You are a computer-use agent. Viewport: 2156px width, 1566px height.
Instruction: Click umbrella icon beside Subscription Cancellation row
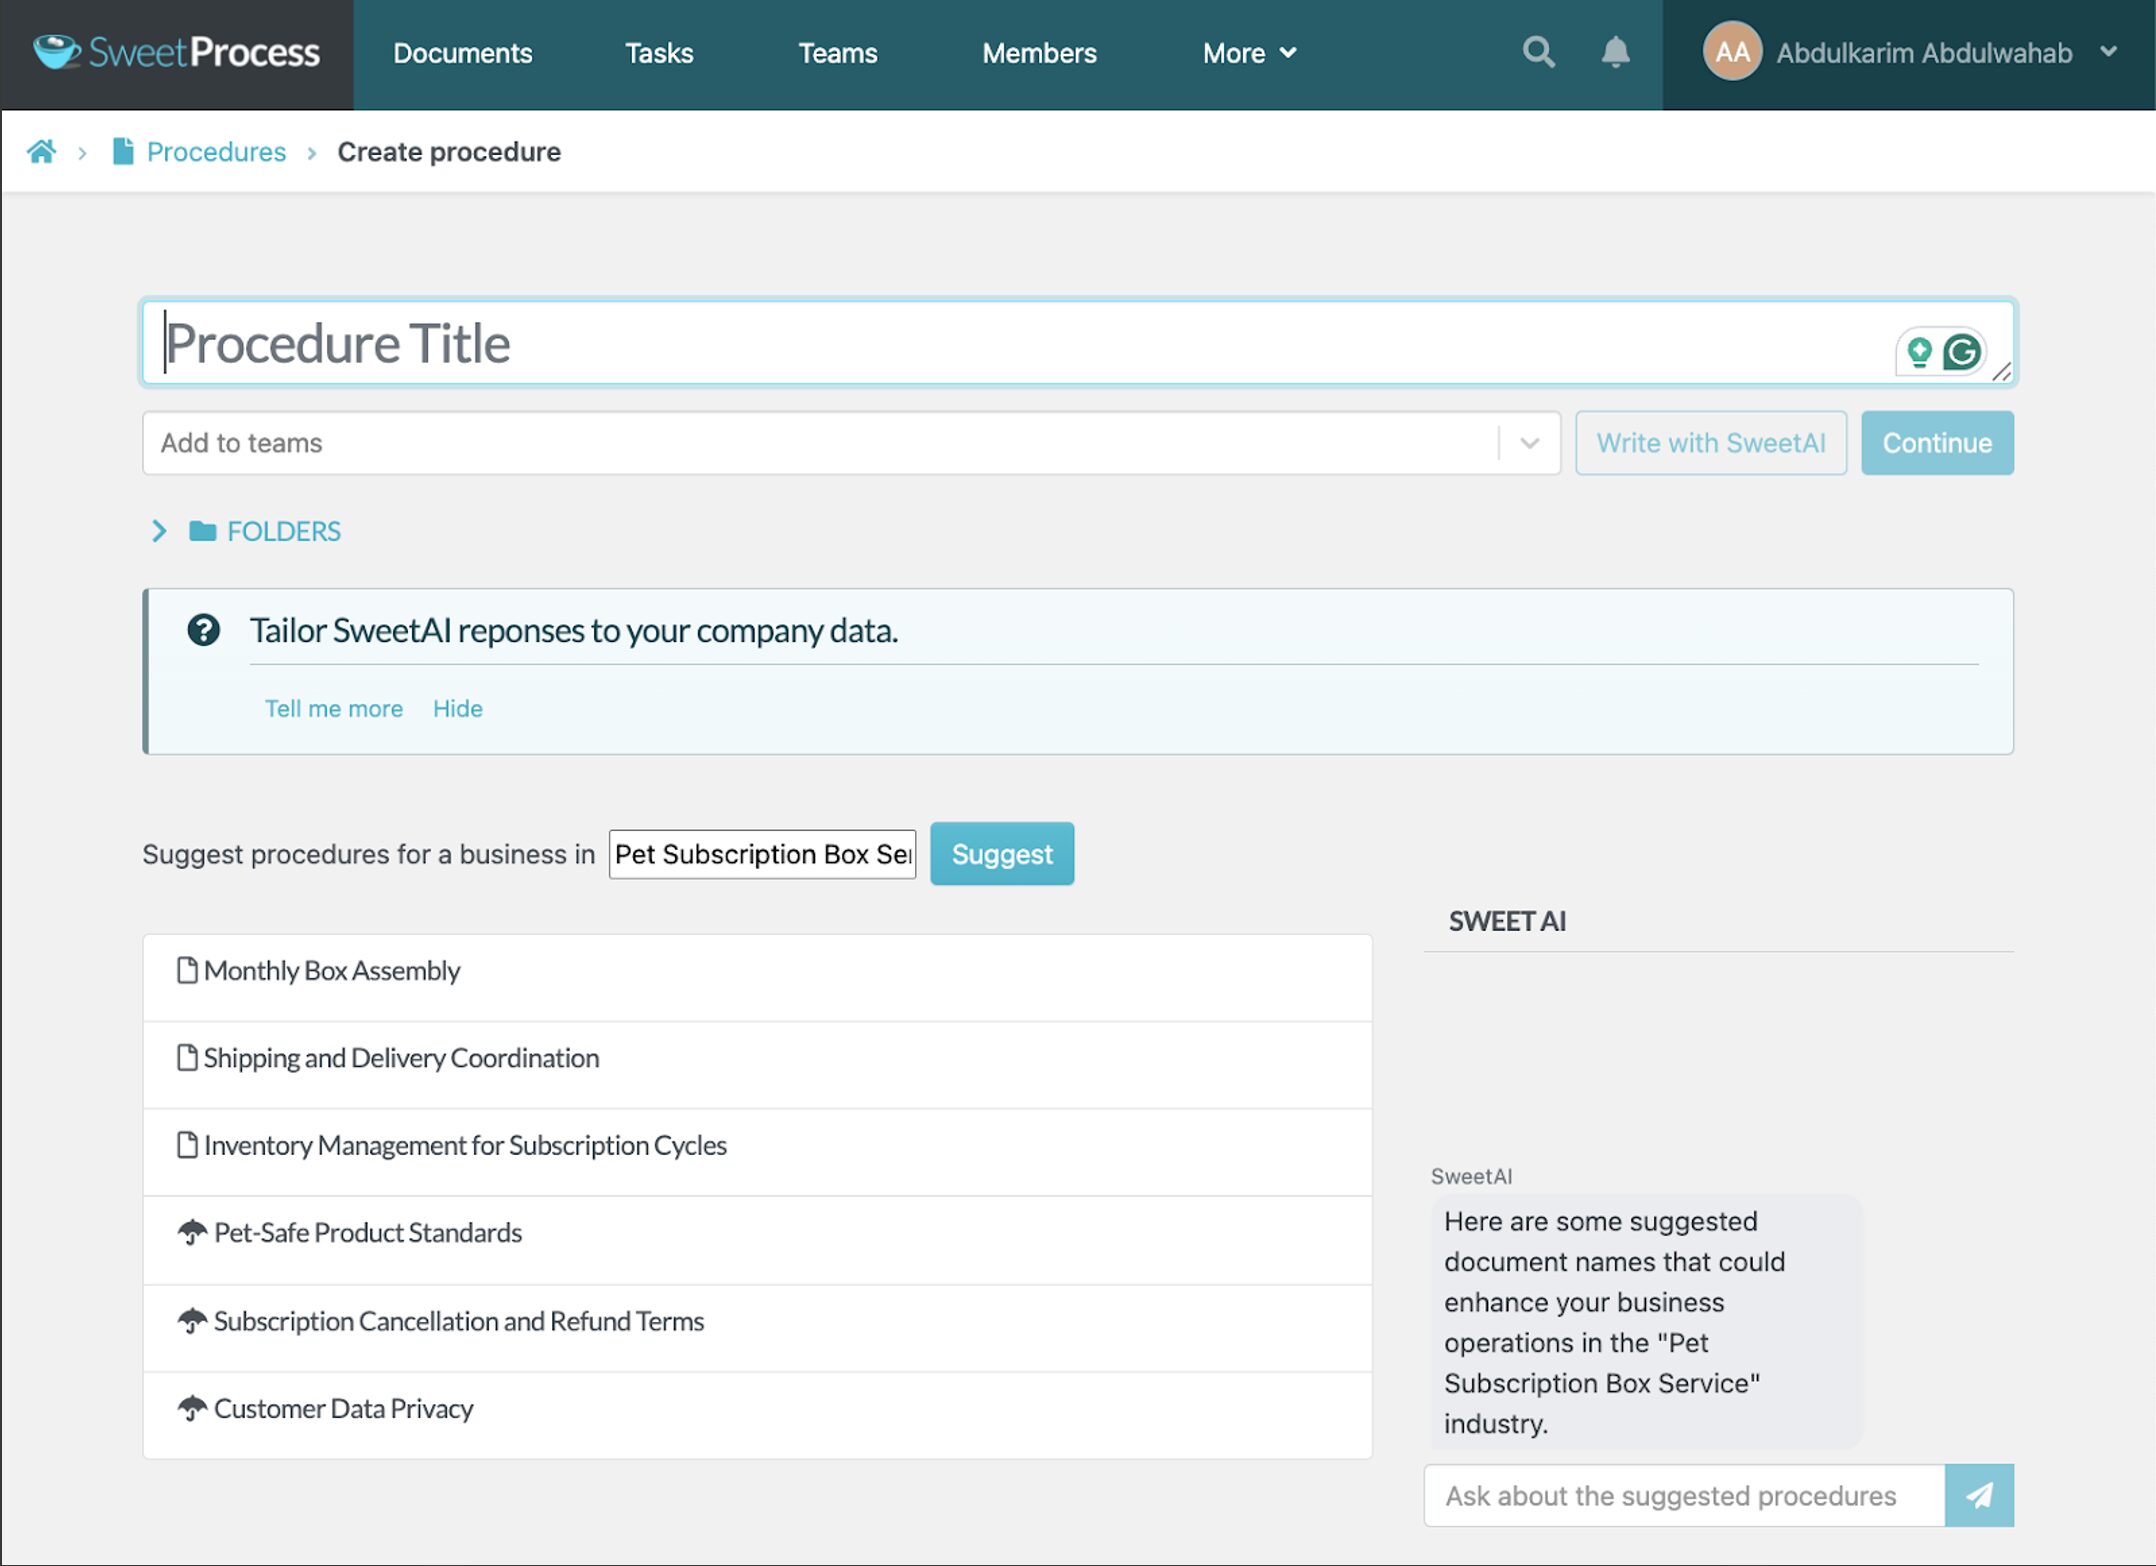[x=192, y=1321]
